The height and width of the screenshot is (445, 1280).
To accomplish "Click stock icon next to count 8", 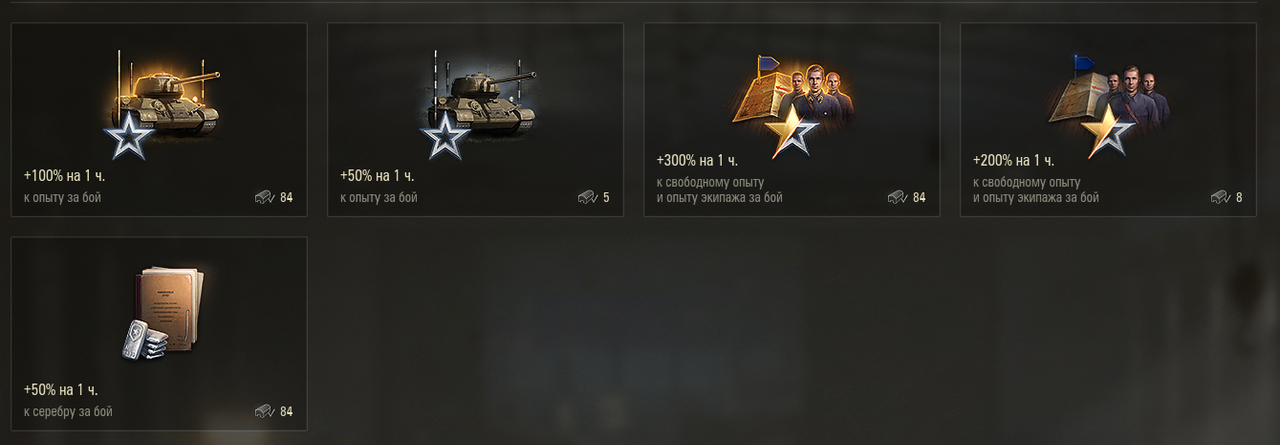I will 1221,197.
